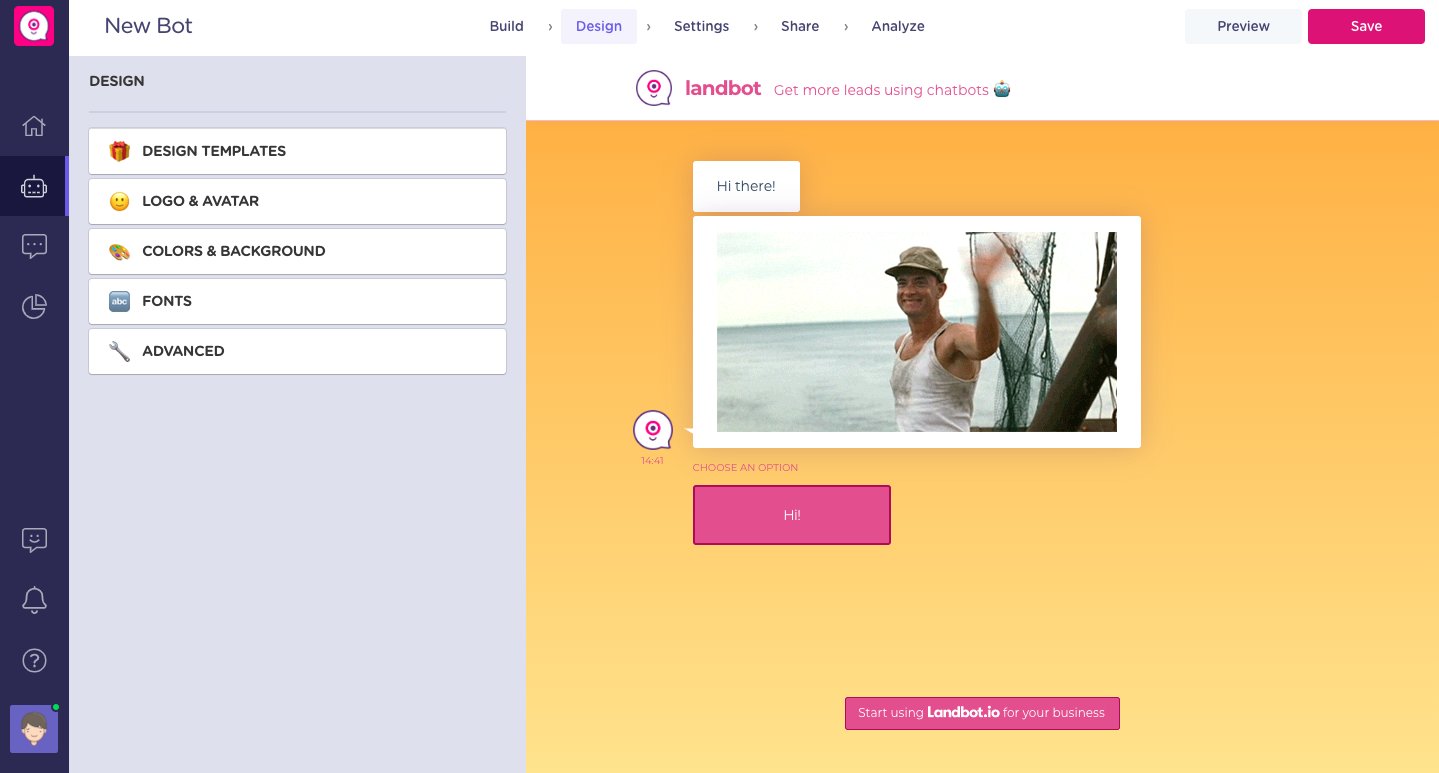This screenshot has height=773, width=1439.
Task: Open the Share step
Action: click(800, 26)
